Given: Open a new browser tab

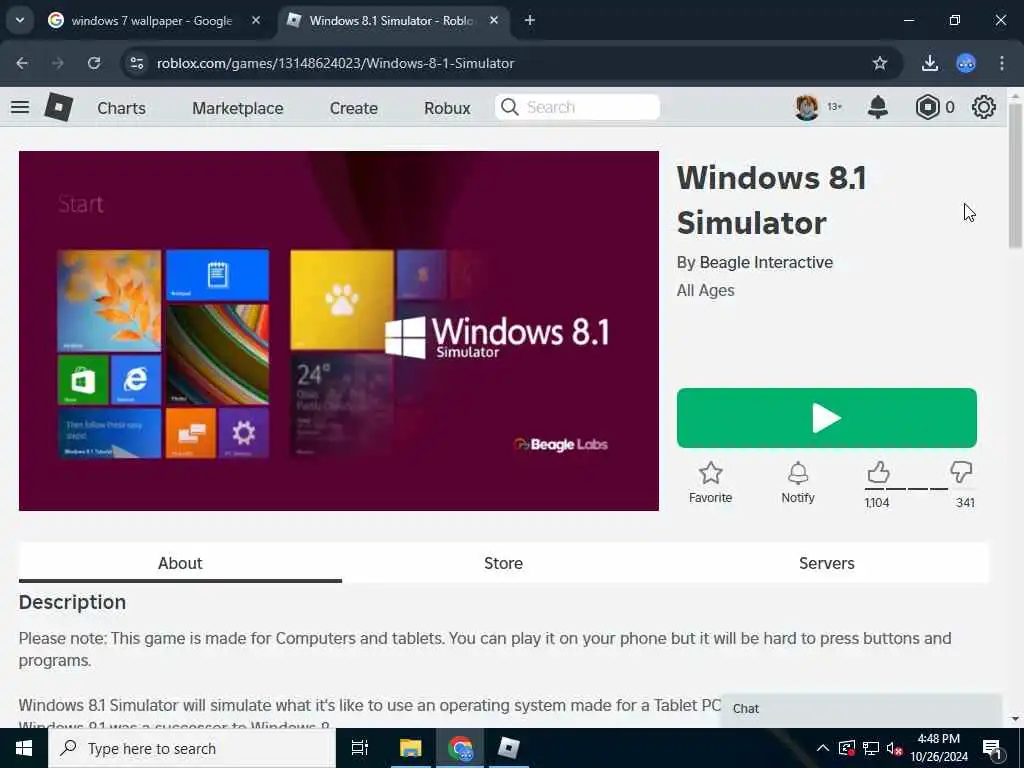Looking at the screenshot, I should click(530, 21).
